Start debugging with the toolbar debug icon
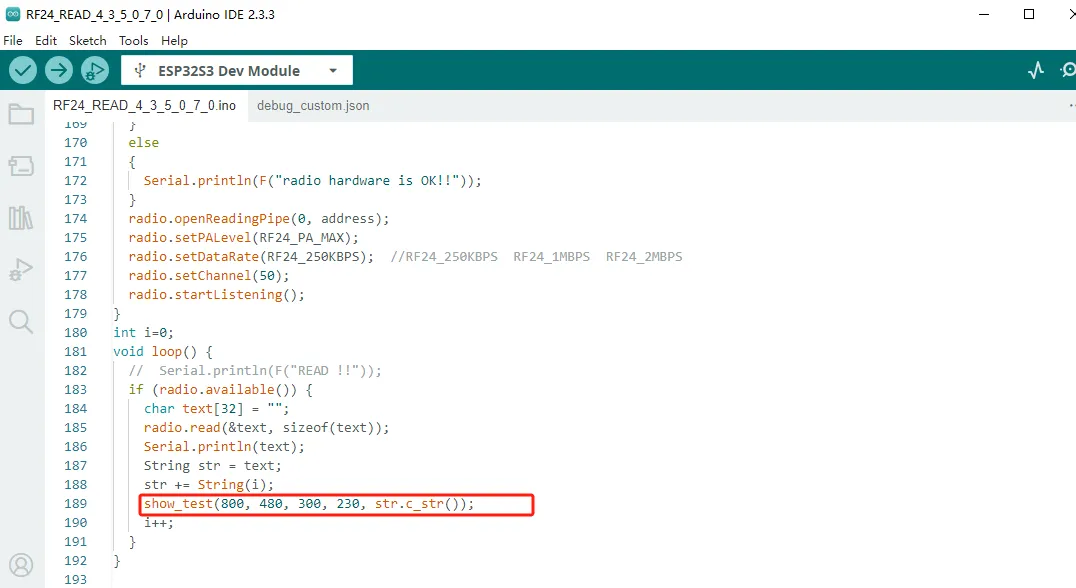The height and width of the screenshot is (588, 1076). coord(95,70)
